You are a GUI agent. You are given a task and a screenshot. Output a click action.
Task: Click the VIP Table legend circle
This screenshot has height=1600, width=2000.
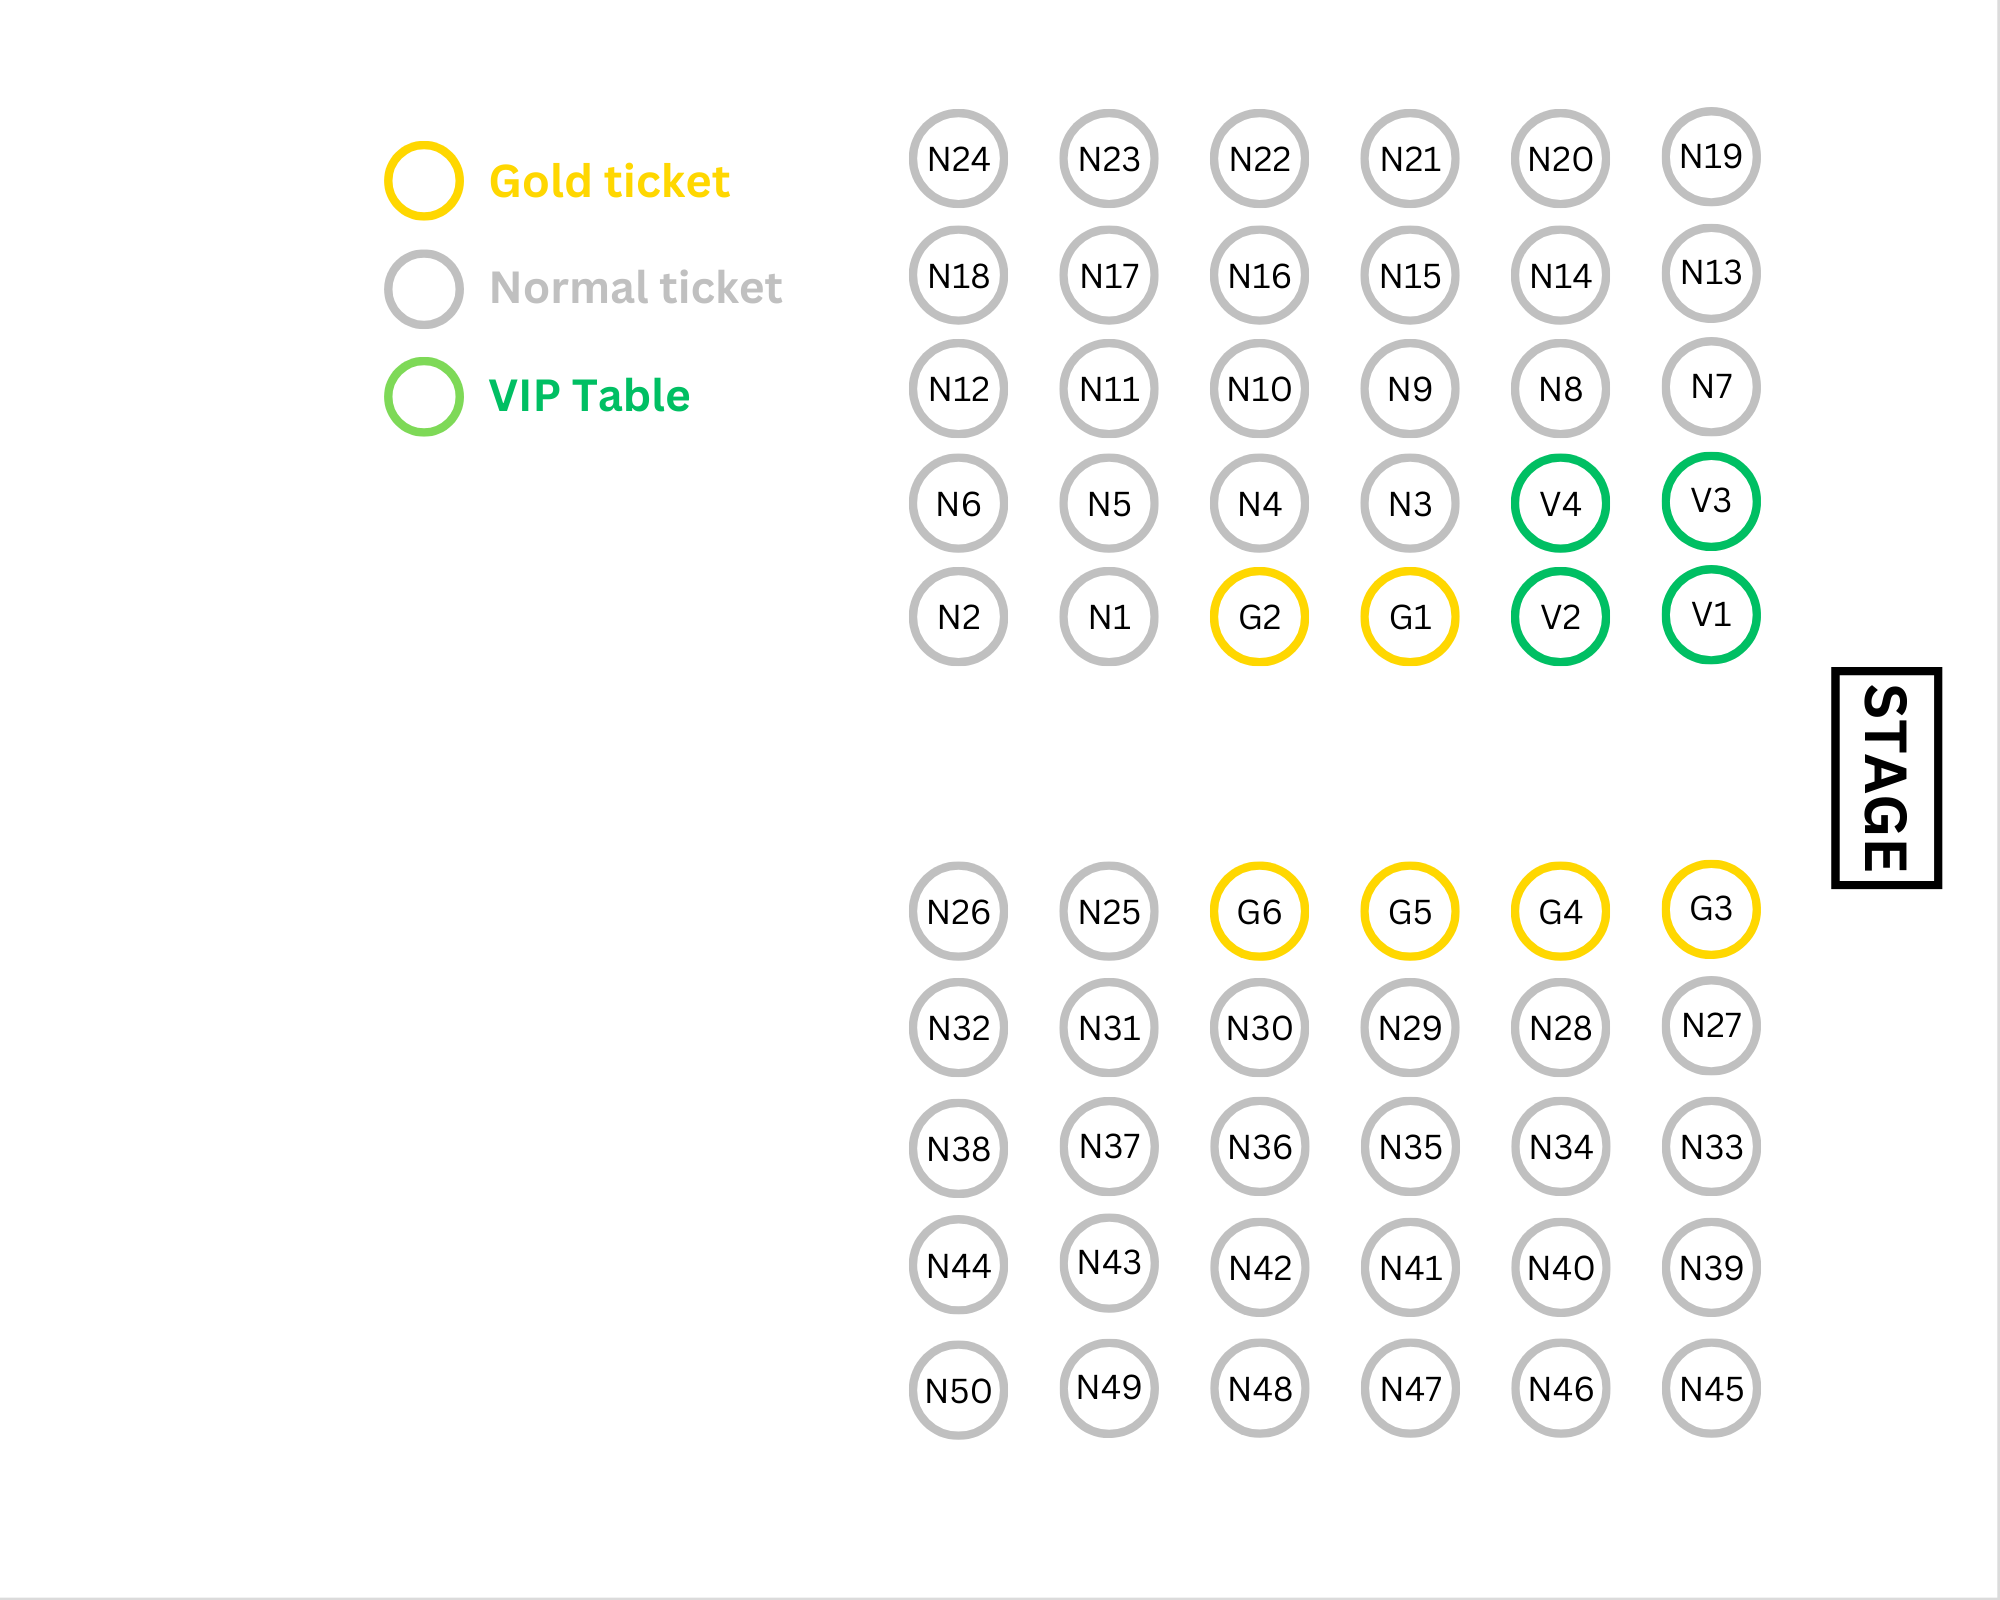click(424, 397)
